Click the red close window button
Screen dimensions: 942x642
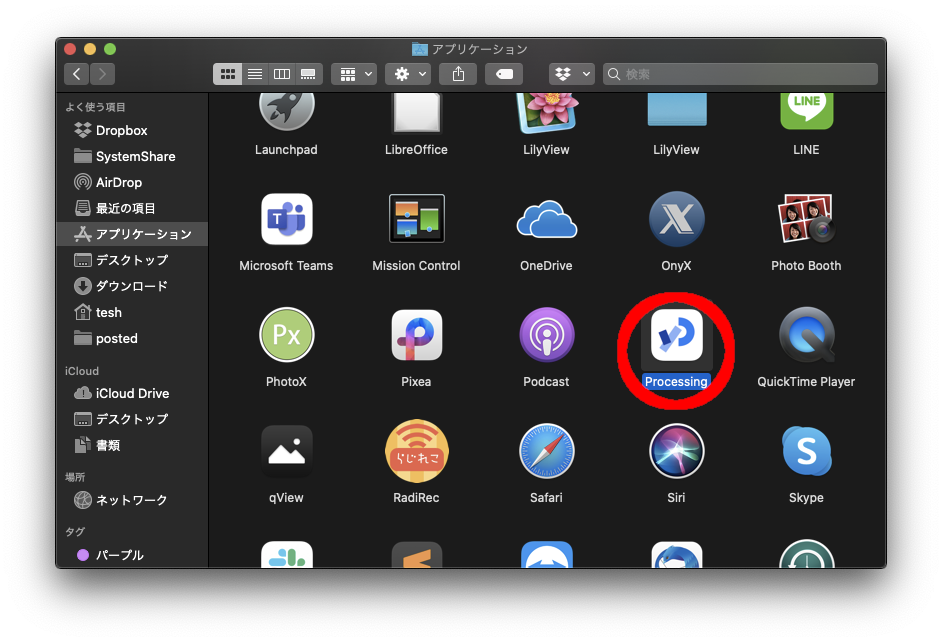70,49
